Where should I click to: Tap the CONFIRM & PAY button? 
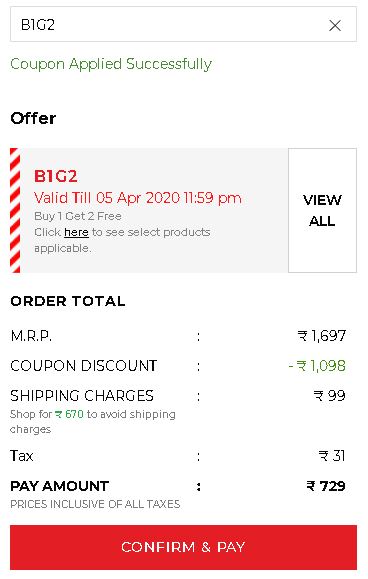183,547
